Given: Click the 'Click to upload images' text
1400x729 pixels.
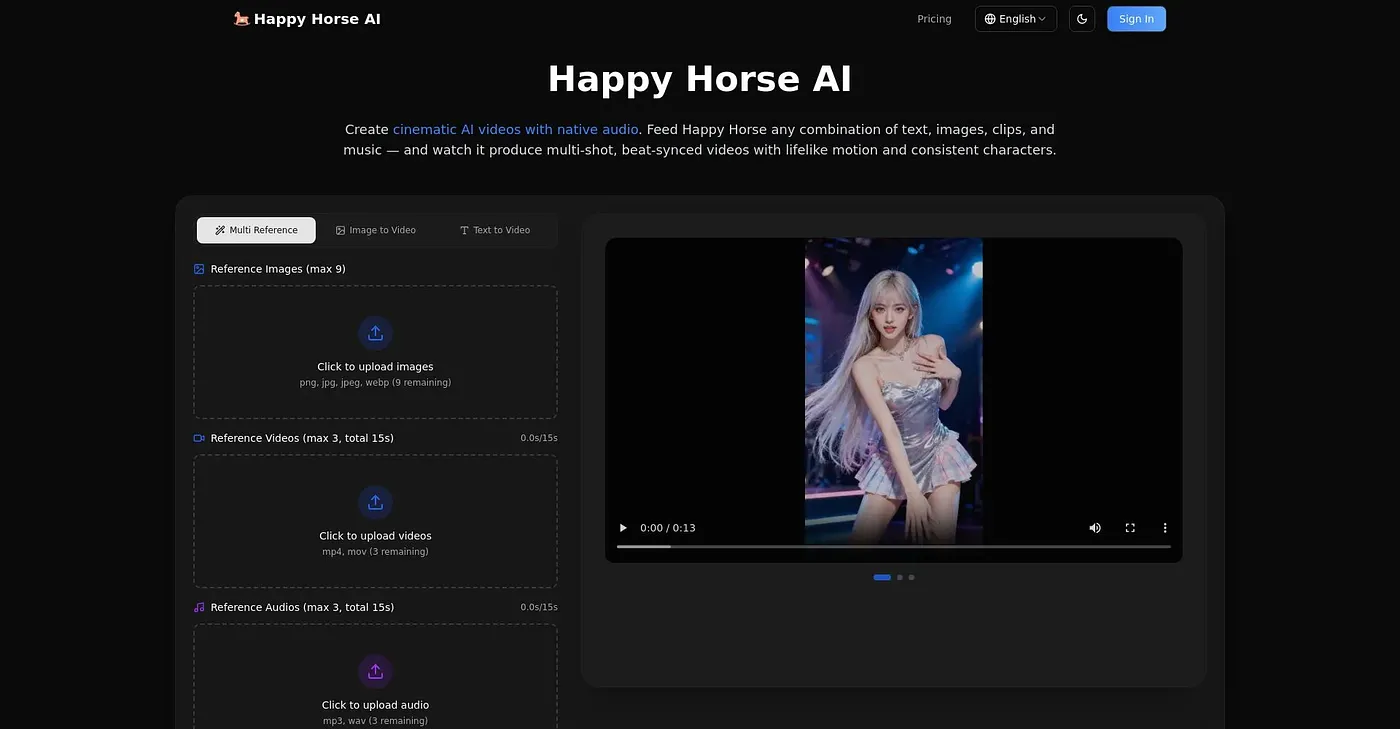Looking at the screenshot, I should point(375,367).
